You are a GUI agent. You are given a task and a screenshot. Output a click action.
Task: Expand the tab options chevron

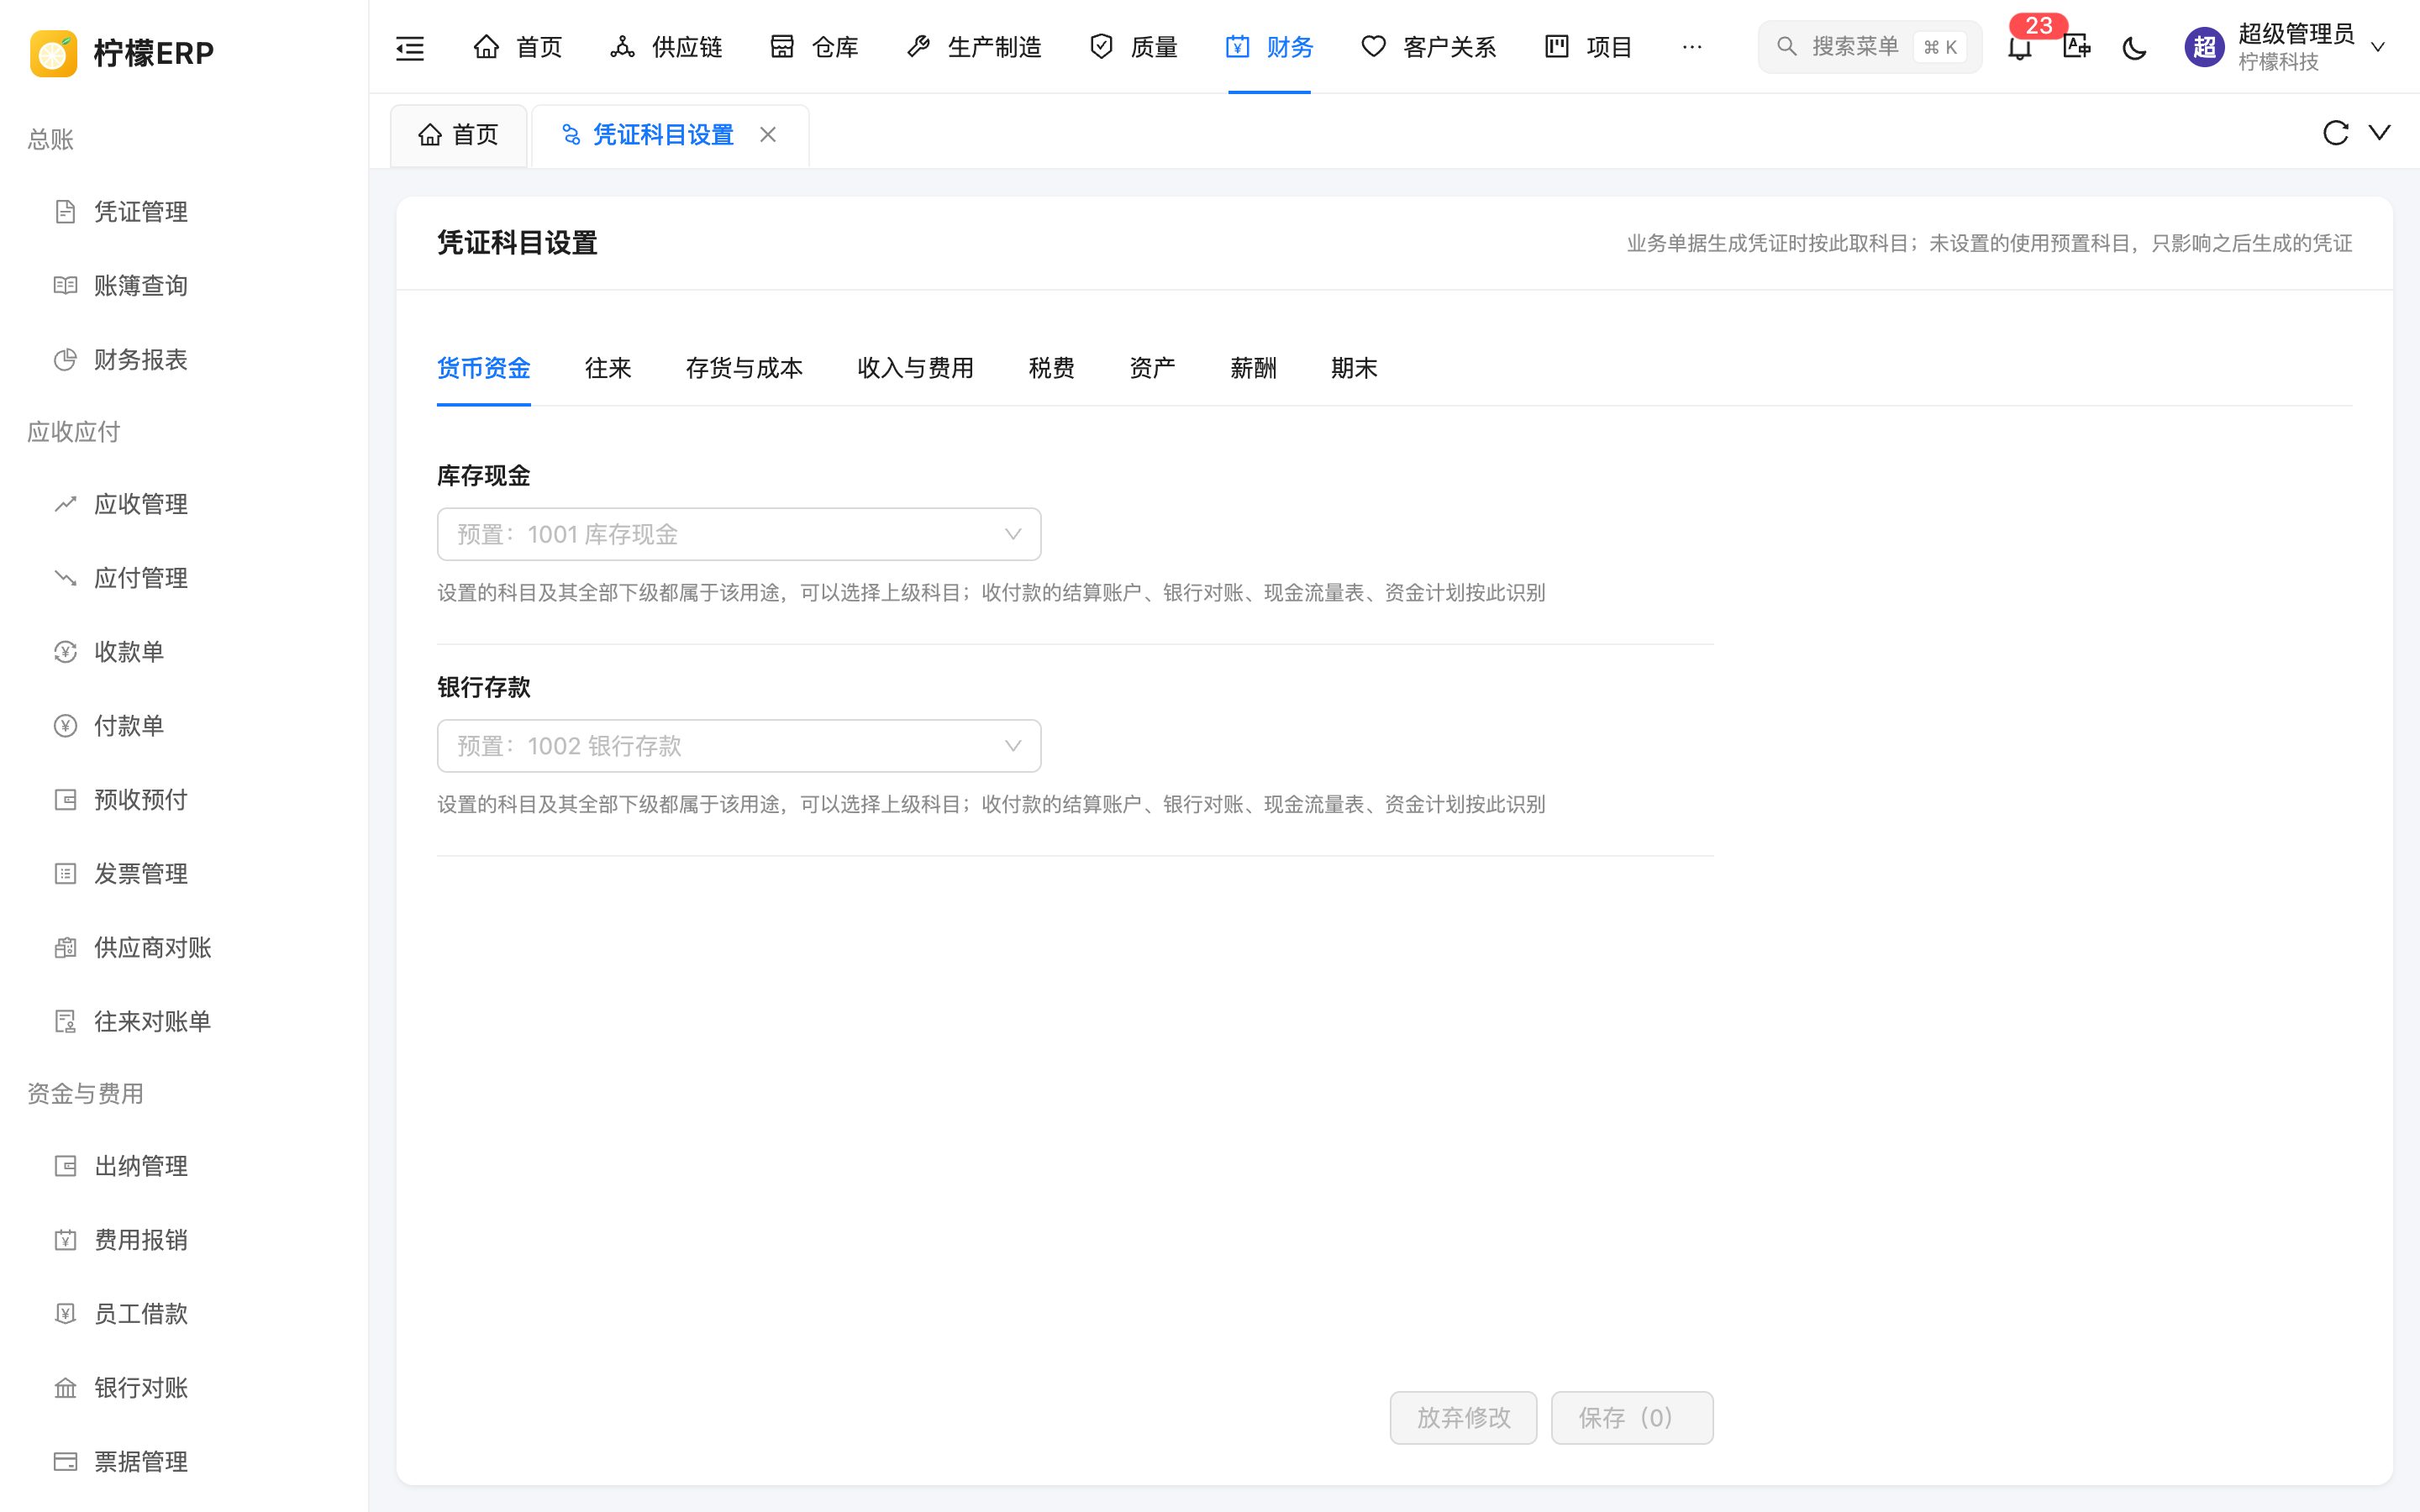click(2380, 133)
